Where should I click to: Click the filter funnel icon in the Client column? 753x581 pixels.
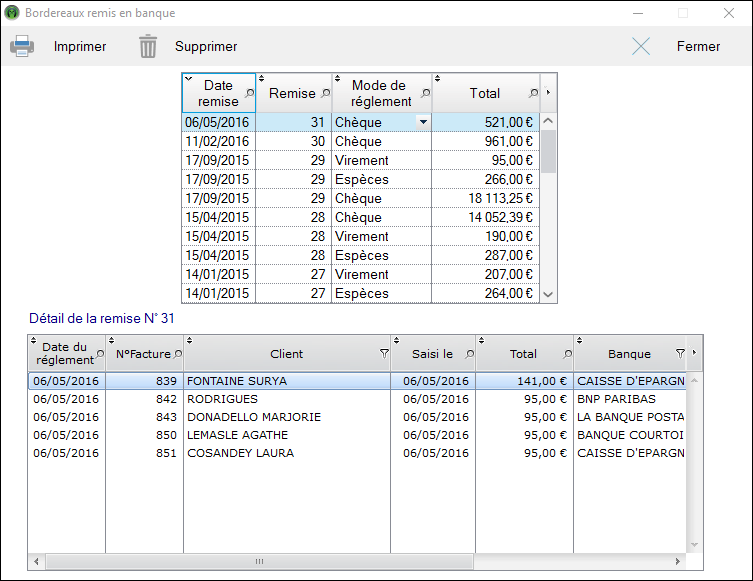[x=384, y=354]
